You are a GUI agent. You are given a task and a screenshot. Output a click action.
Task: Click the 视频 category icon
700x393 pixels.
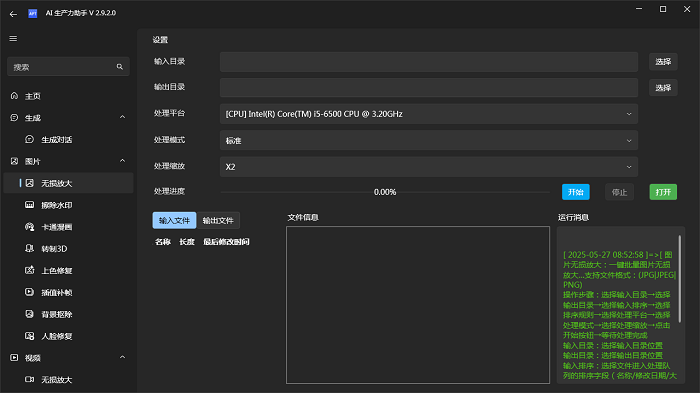pos(14,358)
